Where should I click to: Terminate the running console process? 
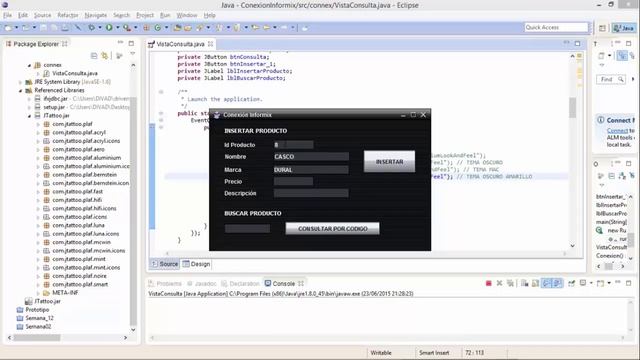click(x=489, y=283)
